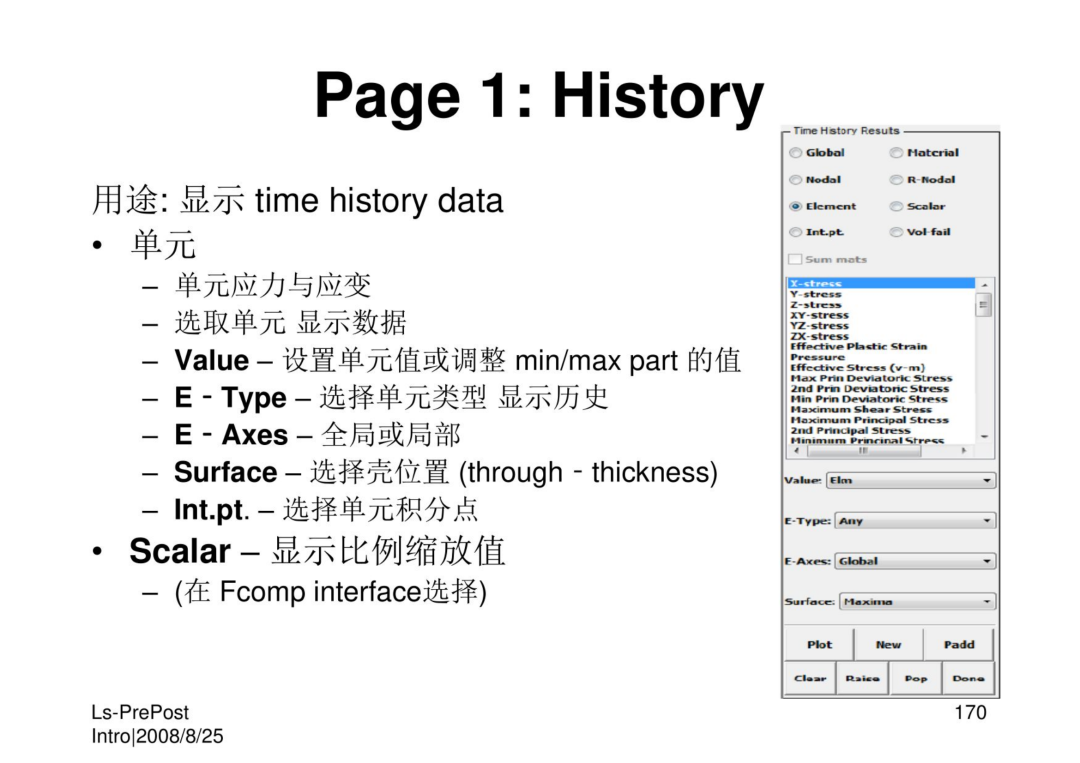The width and height of the screenshot is (1080, 763).
Task: Click the Done button
Action: 968,678
